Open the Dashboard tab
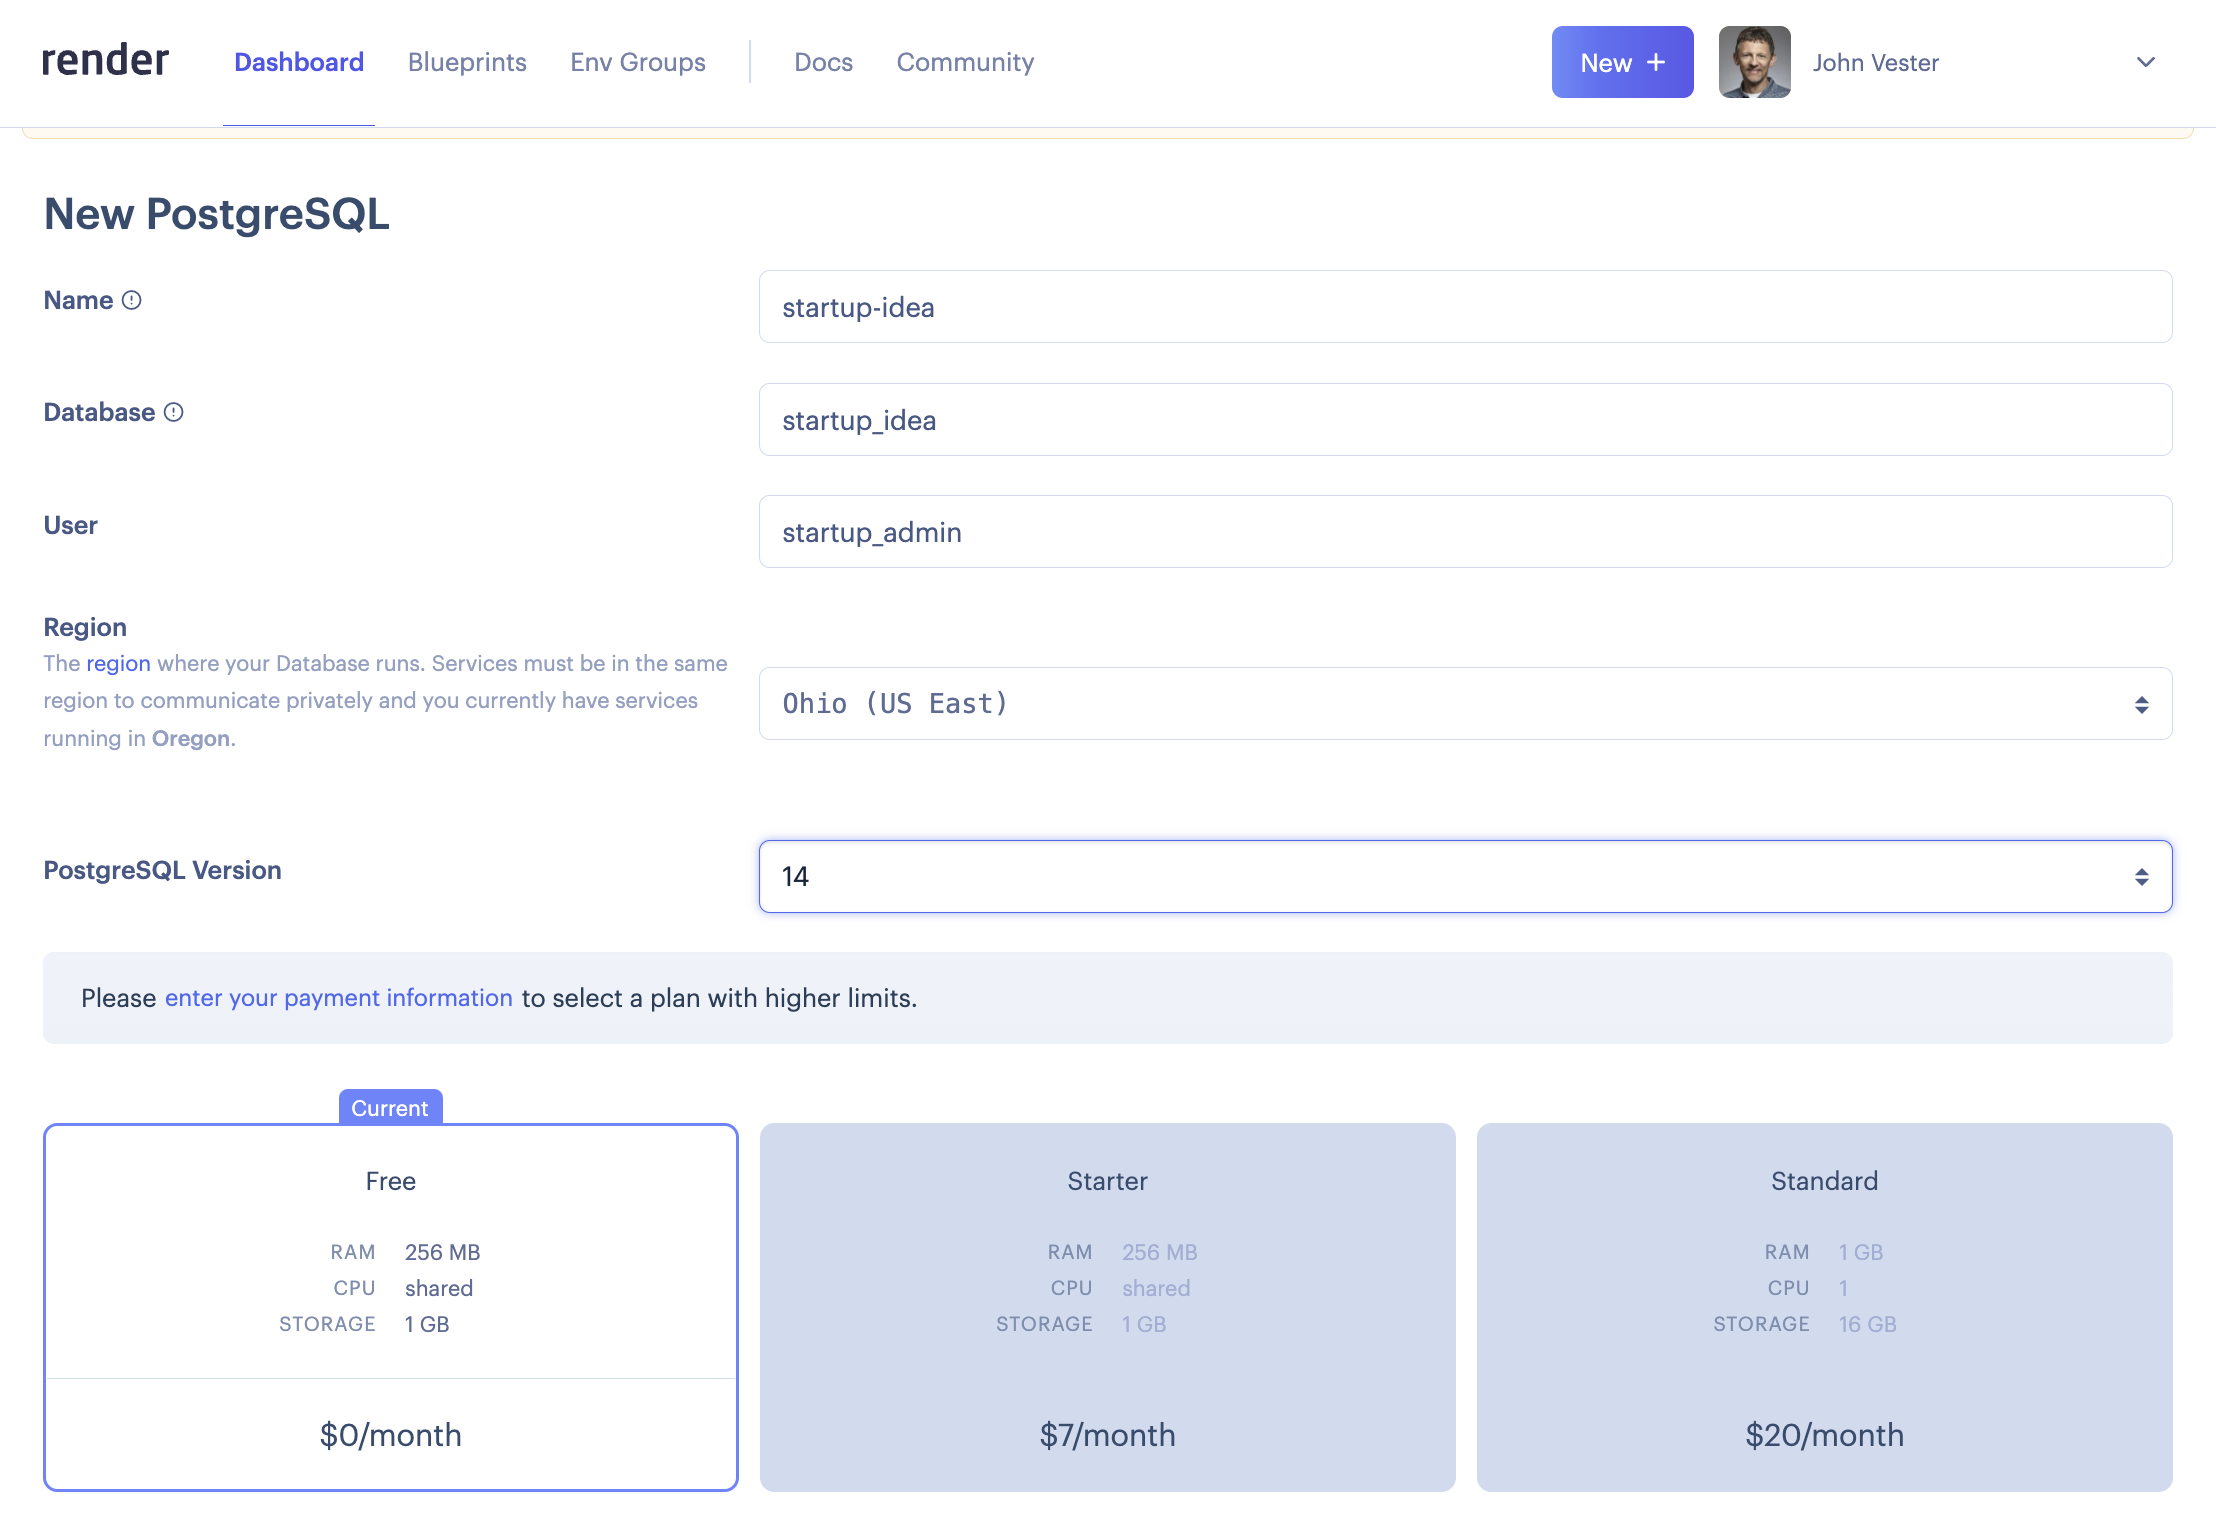2216x1516 pixels. [x=298, y=62]
